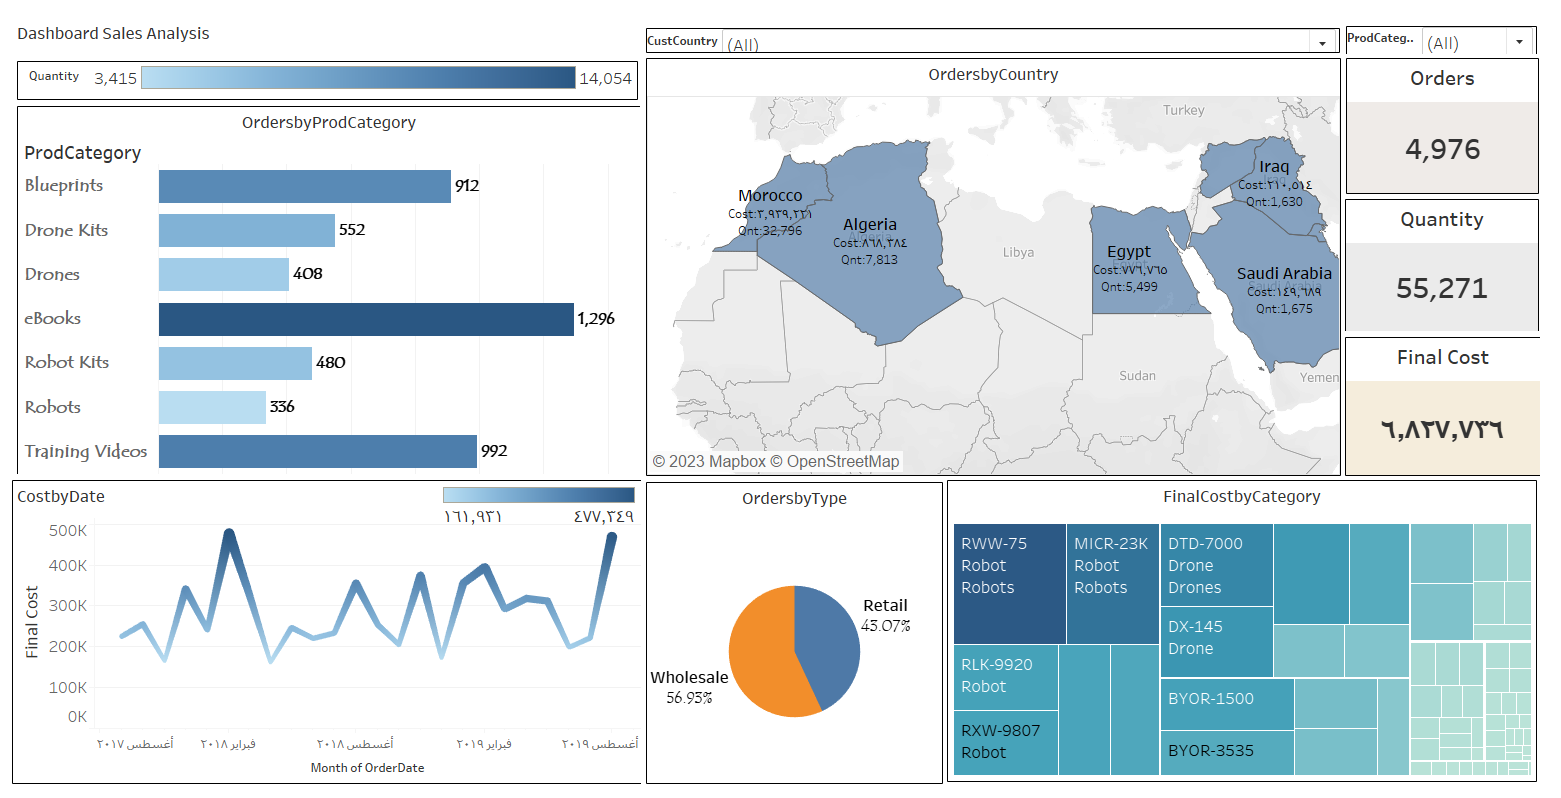Screen dimensions: 1561x798
Task: Click the Quantity color legend gradient
Action: coord(358,78)
